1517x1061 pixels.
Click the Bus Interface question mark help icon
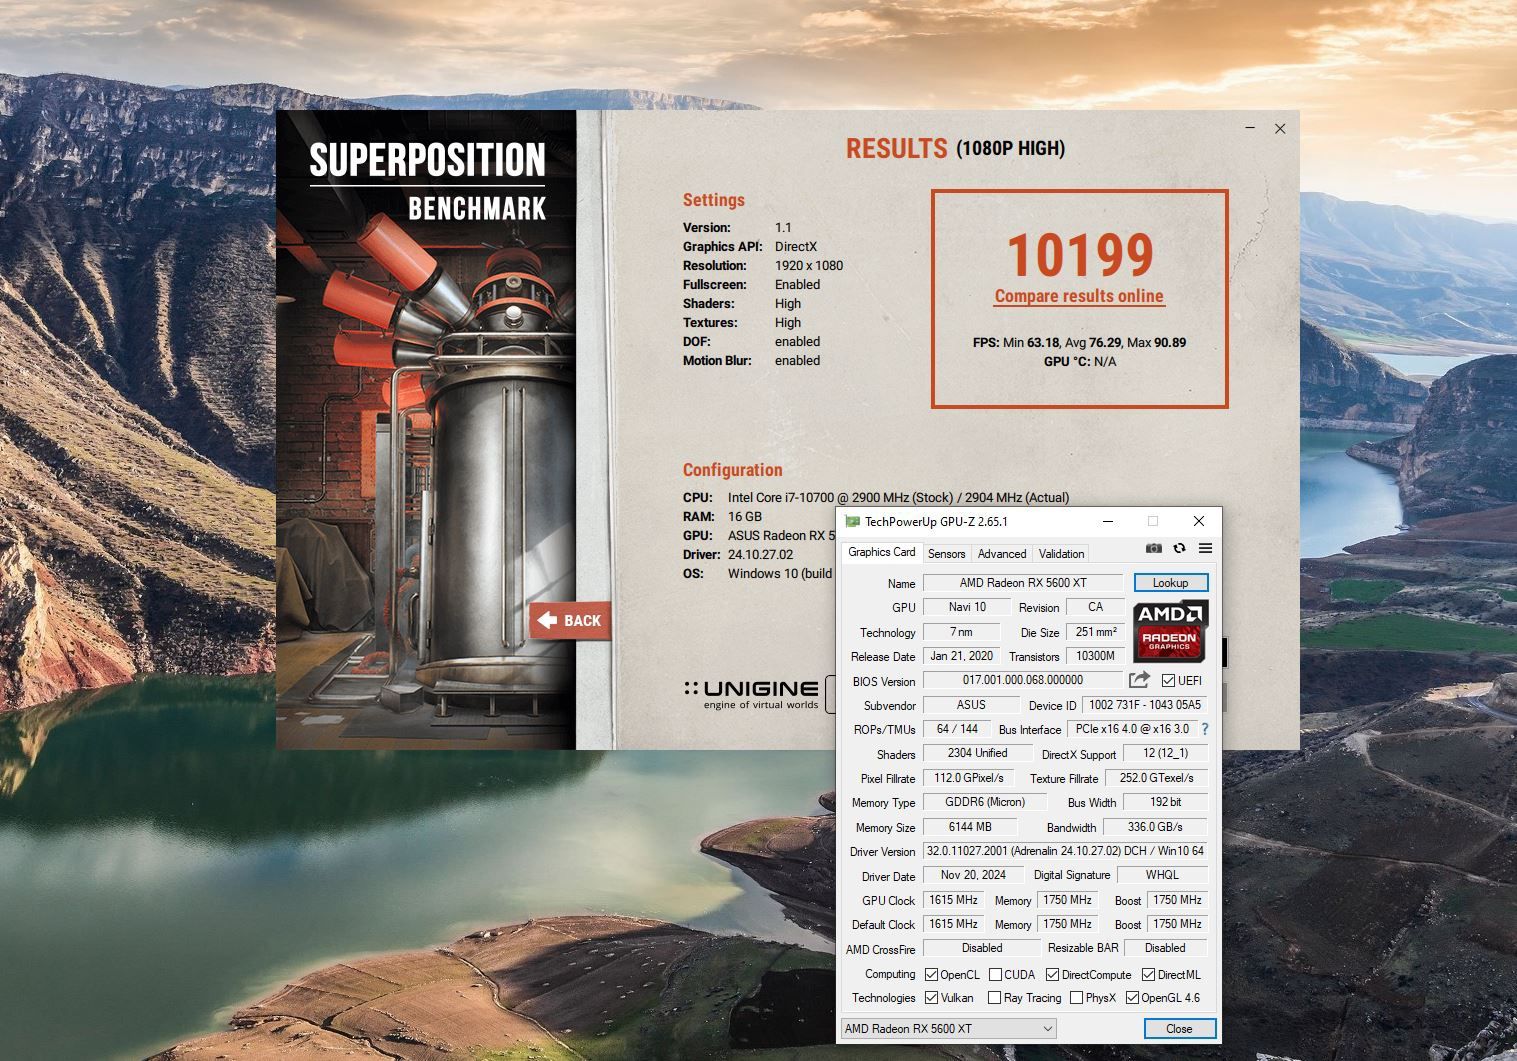coord(1205,729)
